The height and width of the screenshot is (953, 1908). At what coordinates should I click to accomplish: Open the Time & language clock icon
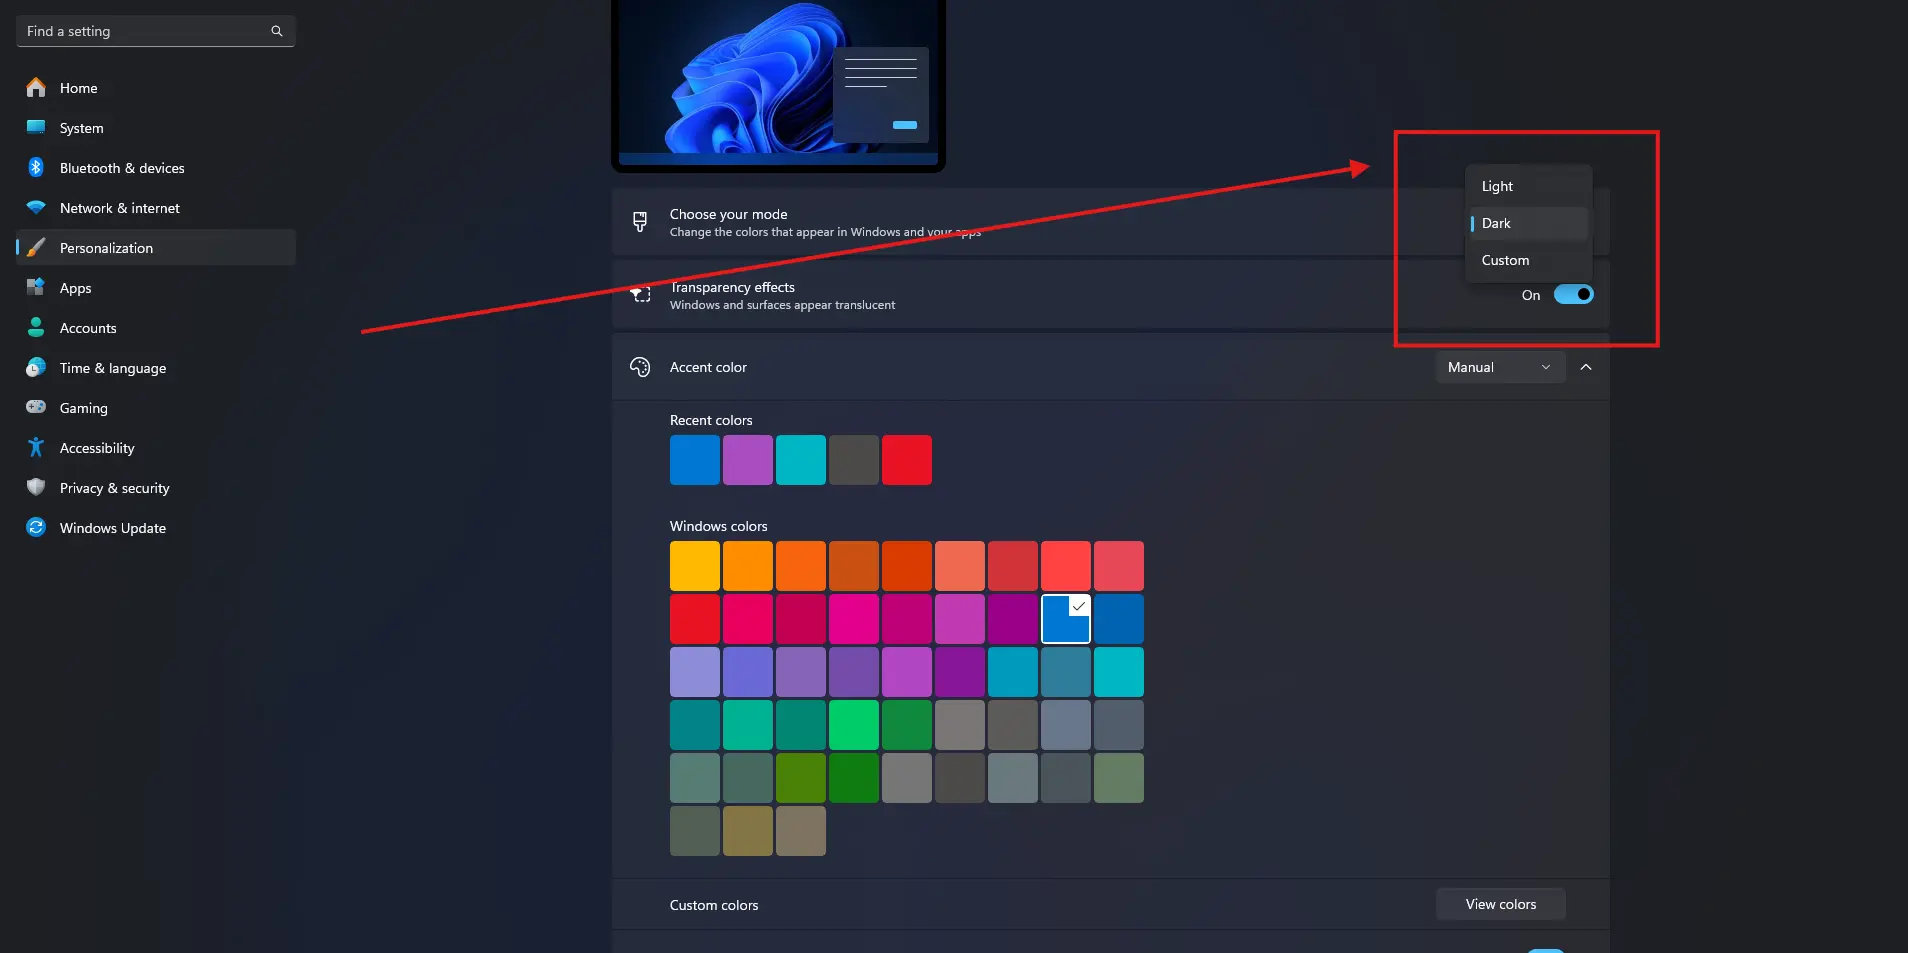click(x=36, y=368)
